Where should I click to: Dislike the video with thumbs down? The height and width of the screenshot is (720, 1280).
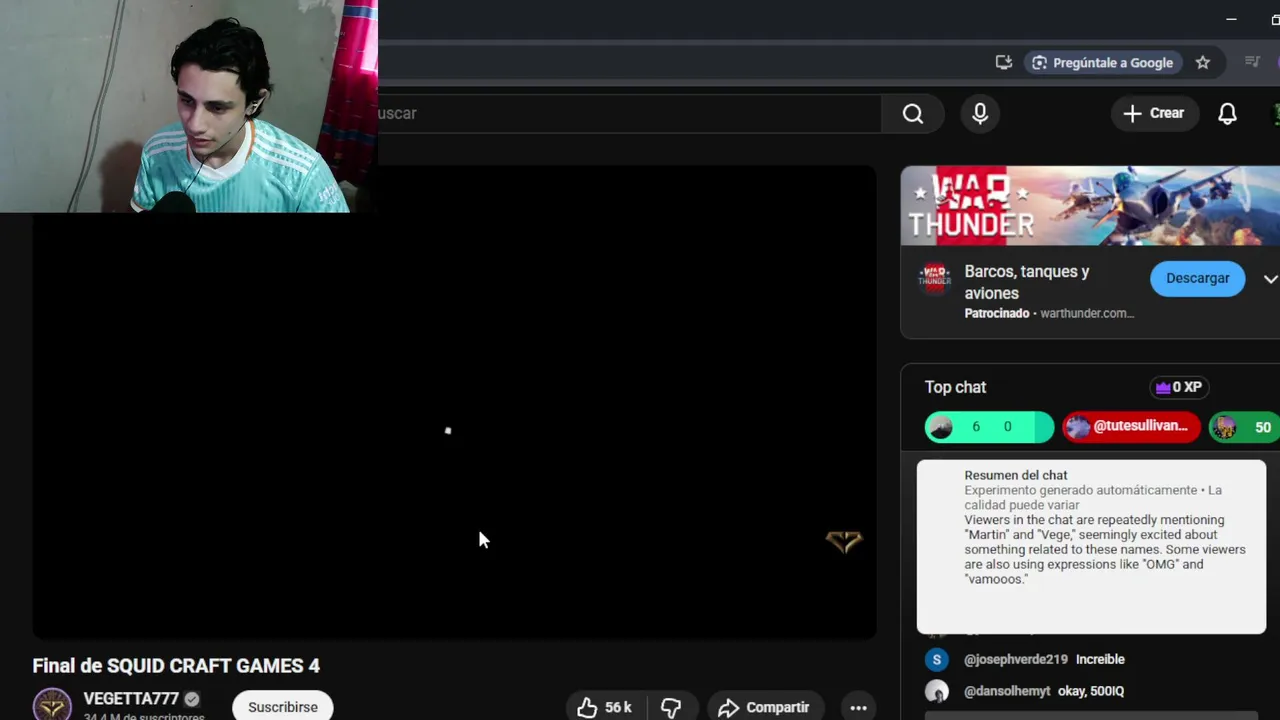coord(671,707)
